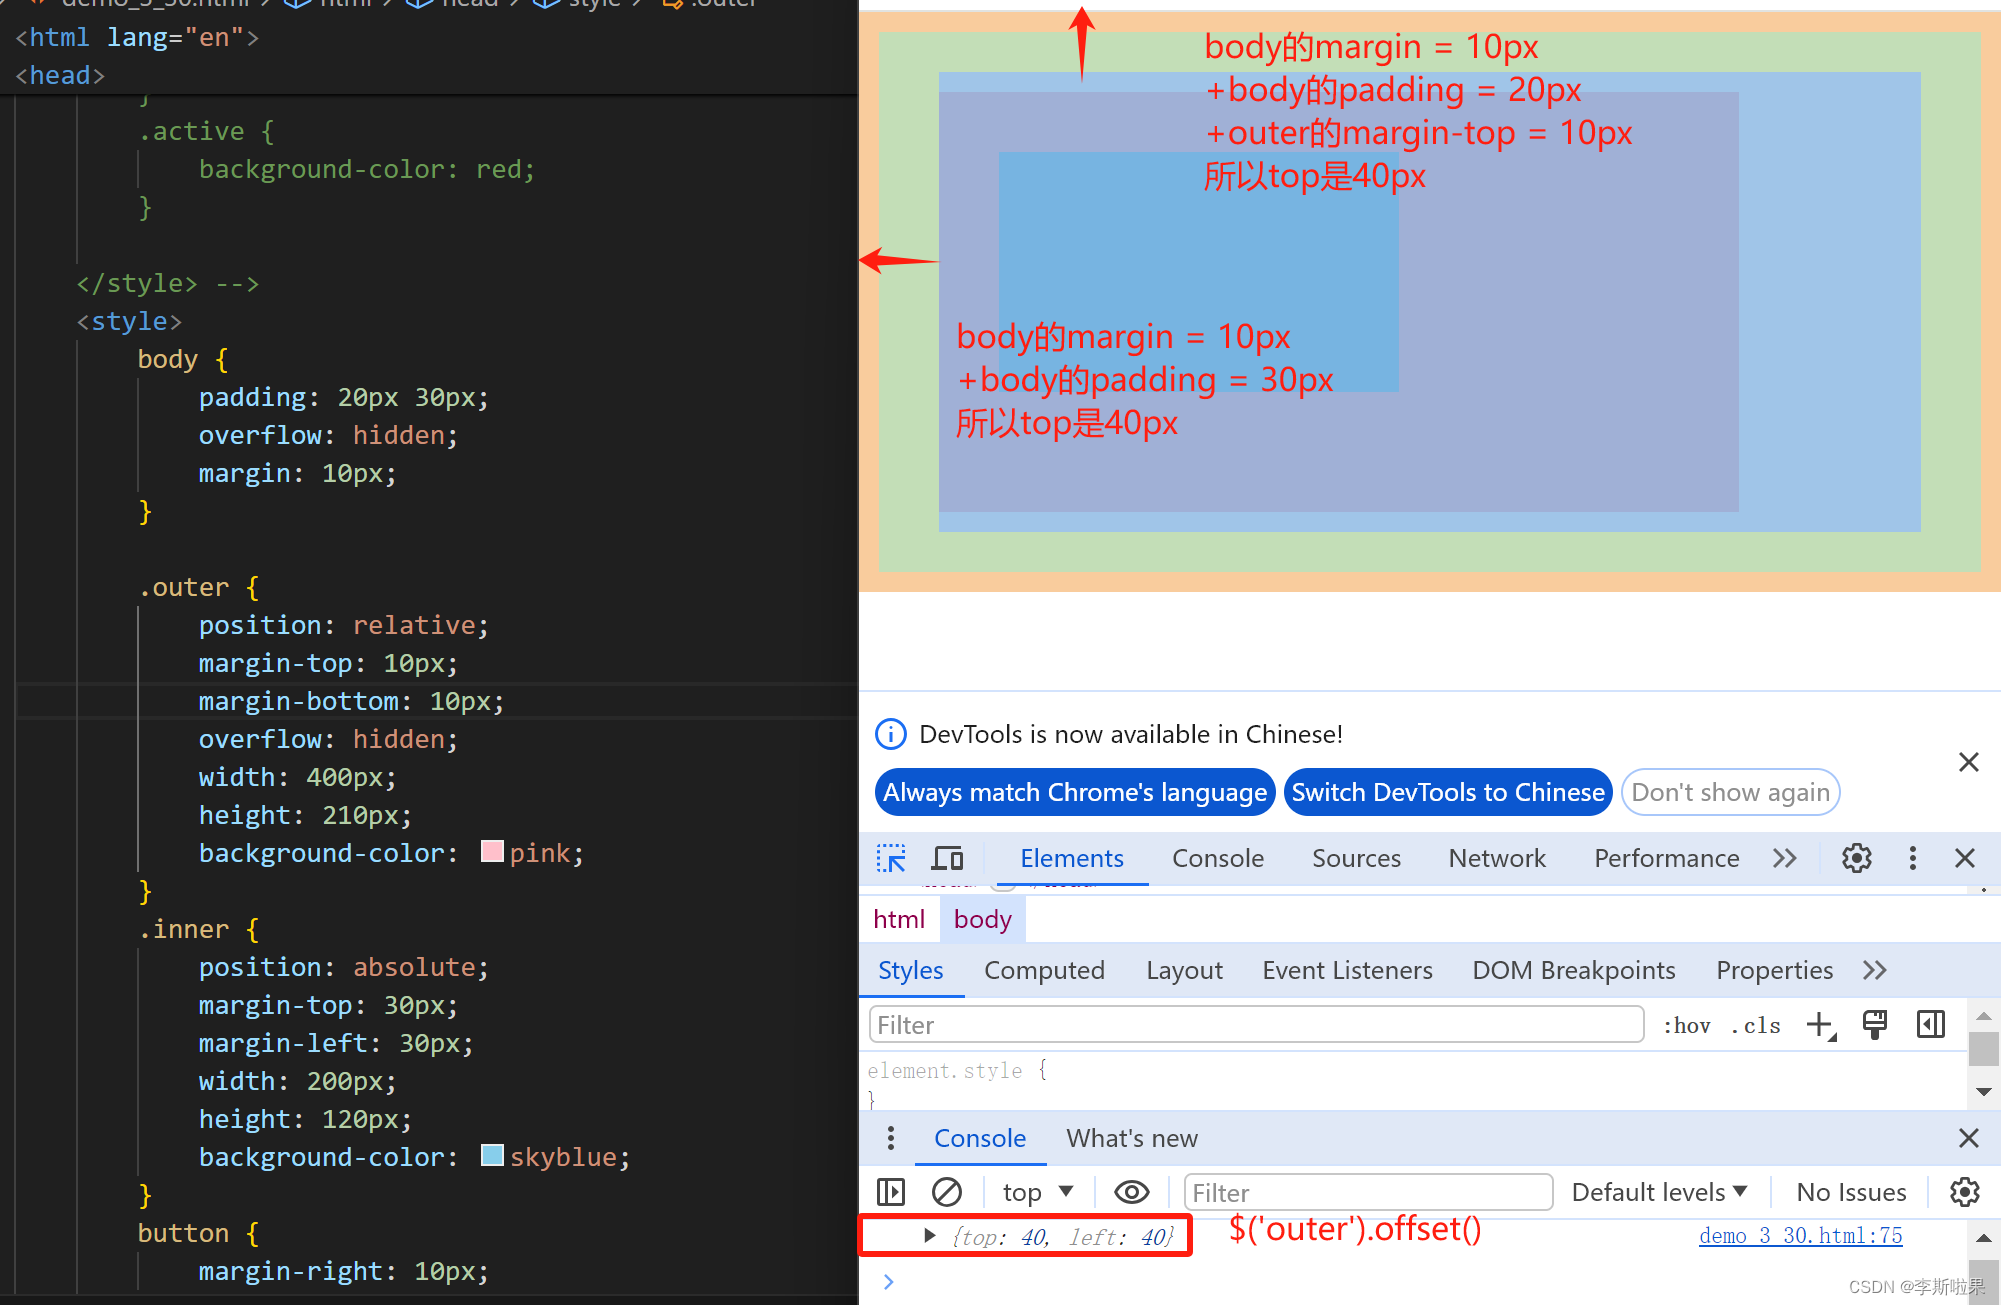Screen dimensions: 2001x1305
Task: Open the Computed styles tab
Action: click(1044, 970)
